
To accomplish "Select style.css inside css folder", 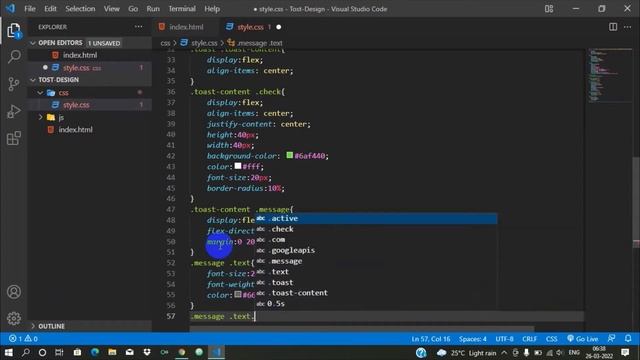I will [90, 105].
